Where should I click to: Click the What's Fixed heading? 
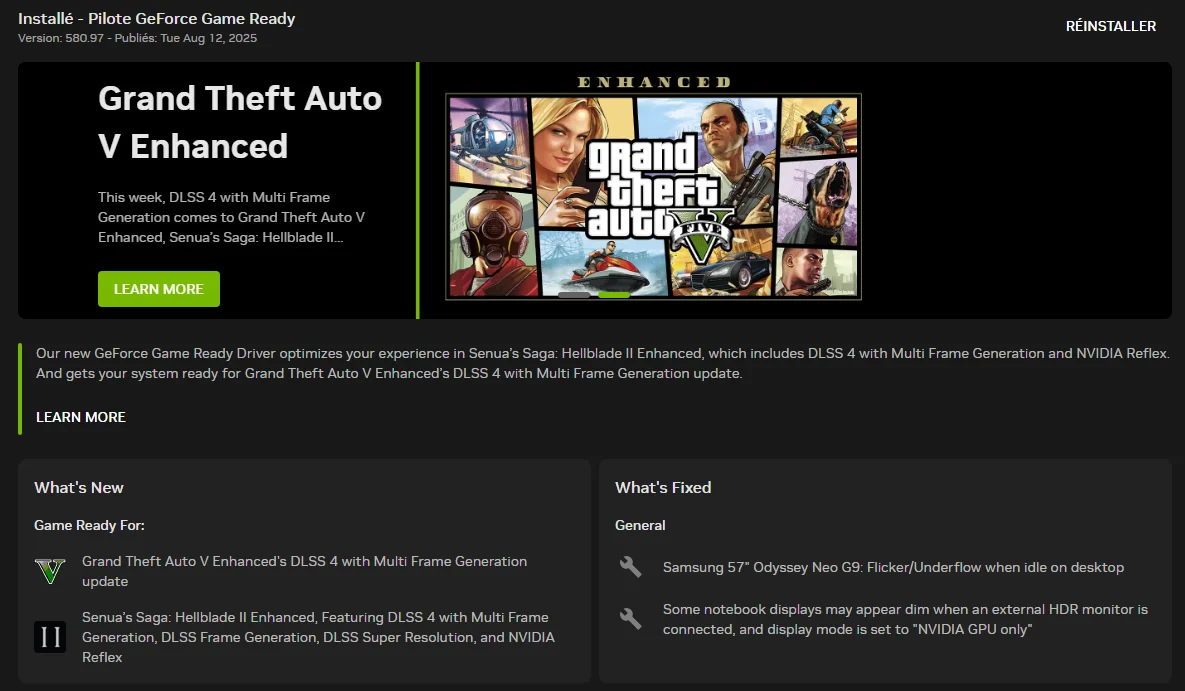[x=663, y=488]
